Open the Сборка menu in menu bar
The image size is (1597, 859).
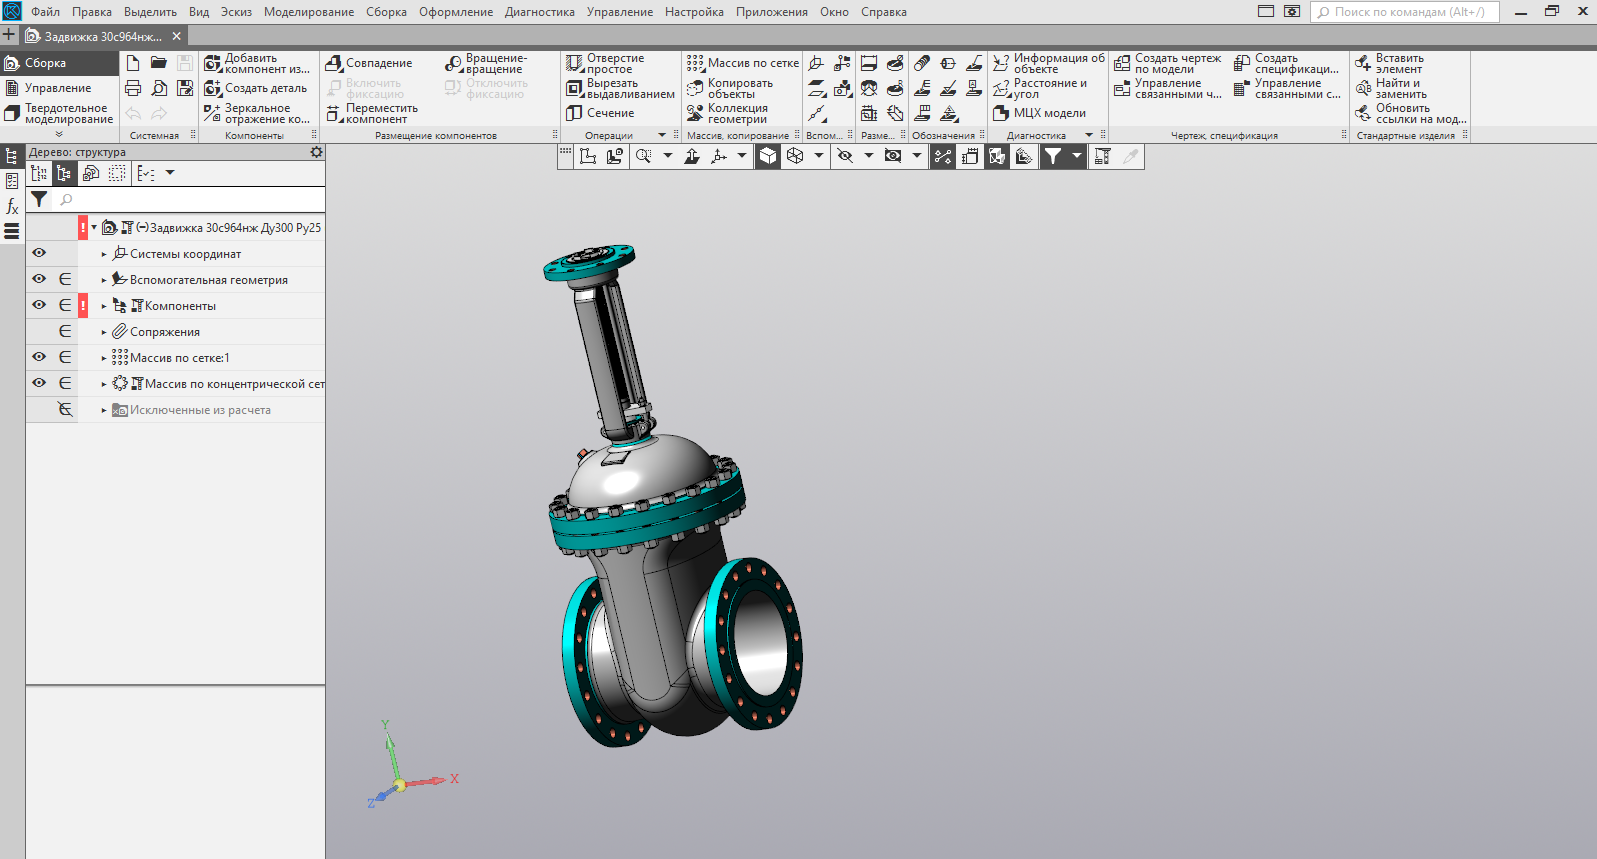coord(386,12)
